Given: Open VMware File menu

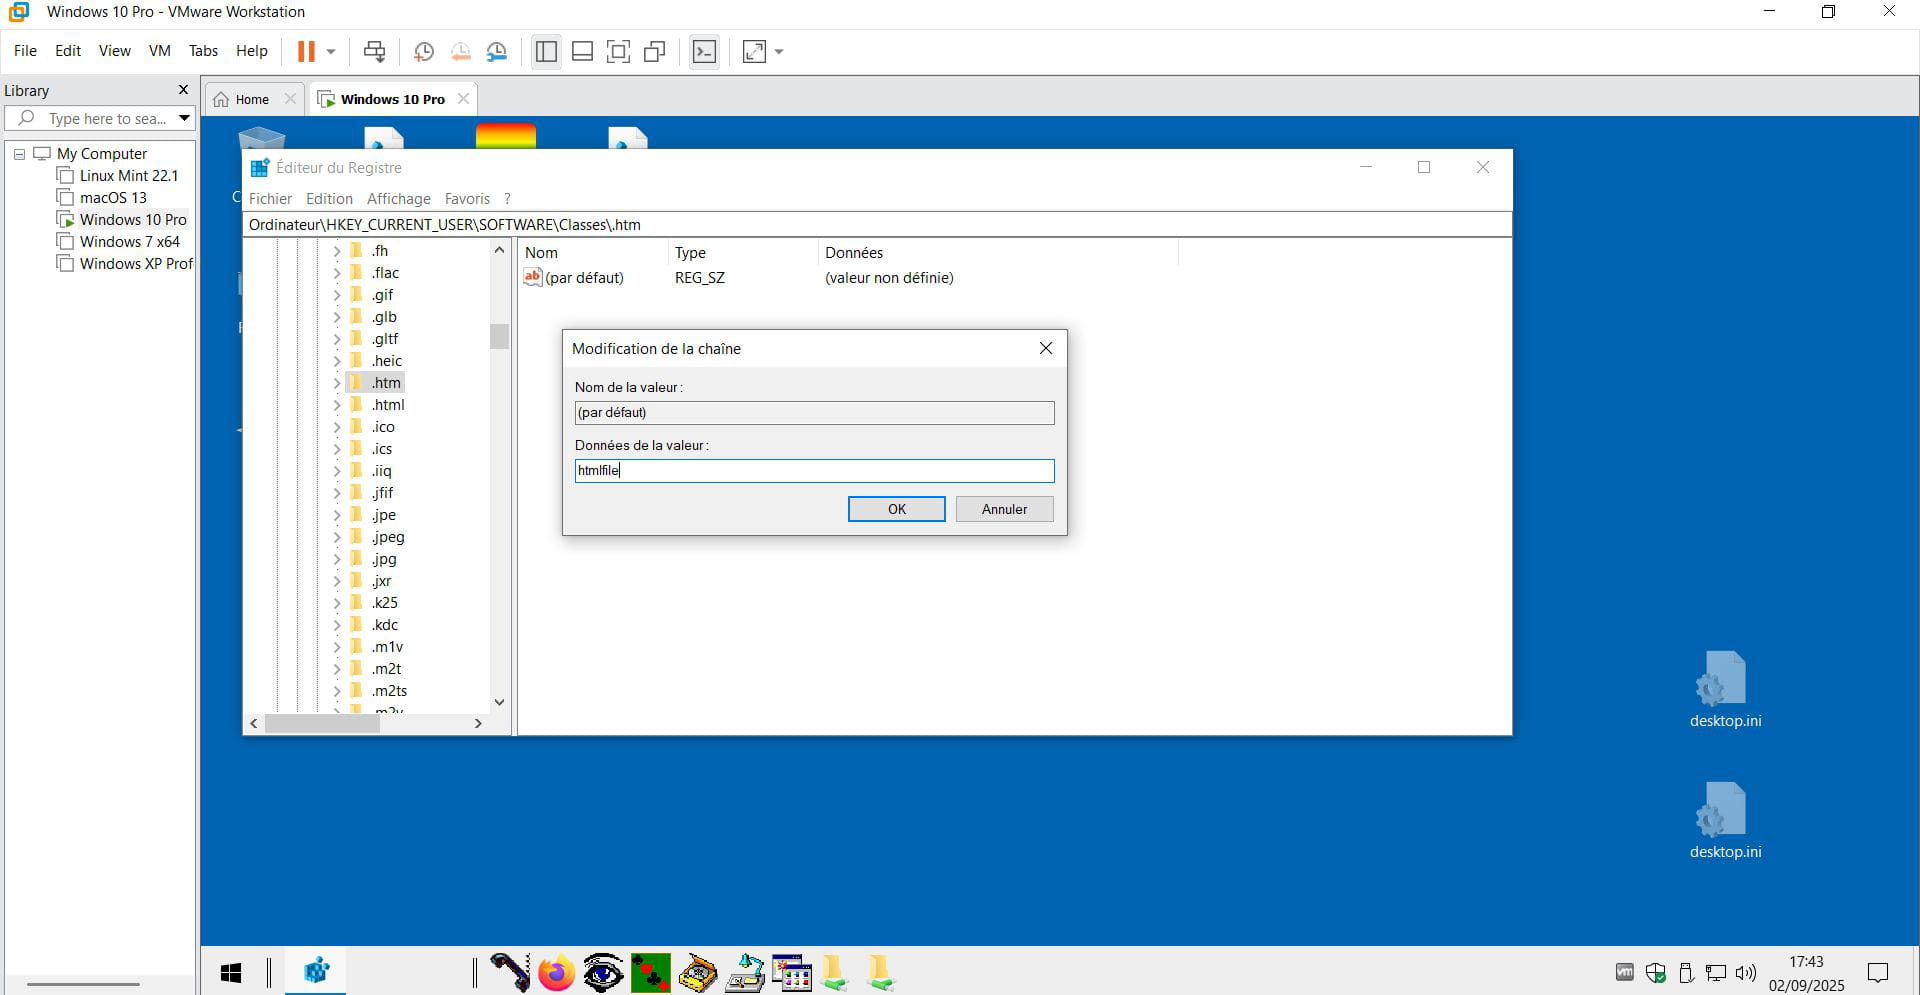Looking at the screenshot, I should 25,51.
